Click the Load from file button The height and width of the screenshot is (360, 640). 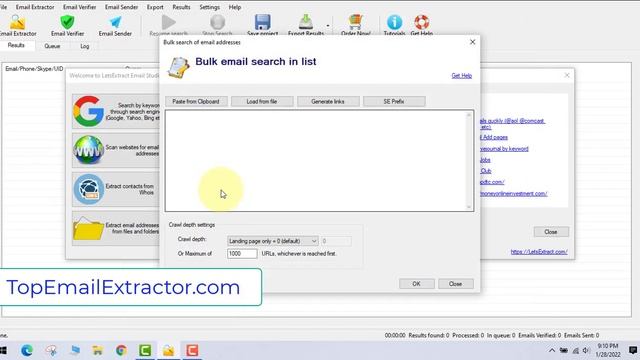tap(262, 101)
